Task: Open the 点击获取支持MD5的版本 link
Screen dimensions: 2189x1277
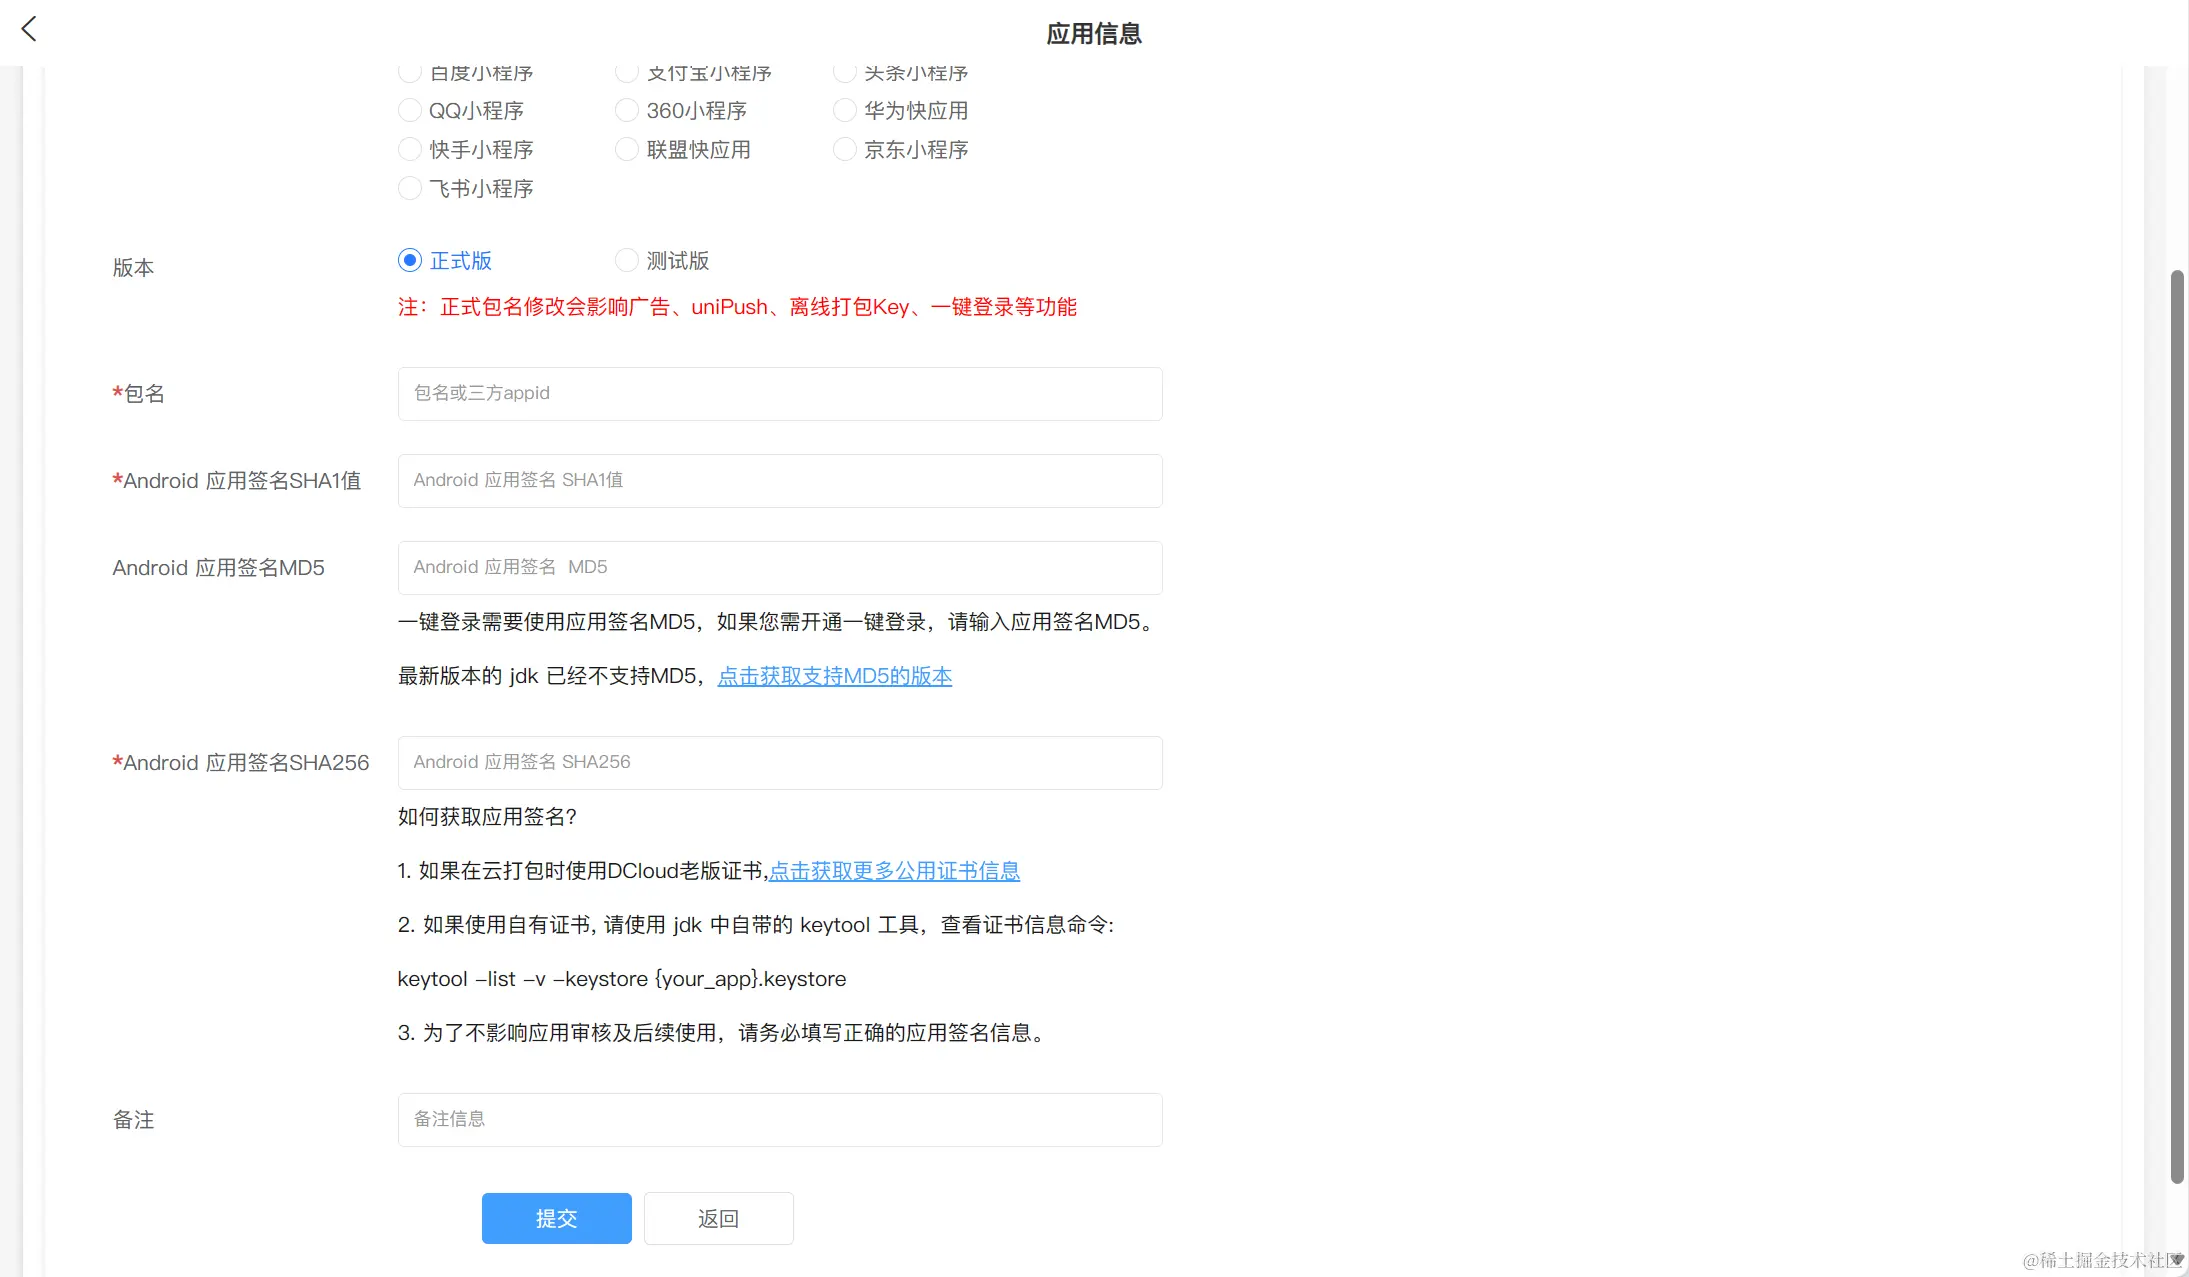Action: (834, 676)
